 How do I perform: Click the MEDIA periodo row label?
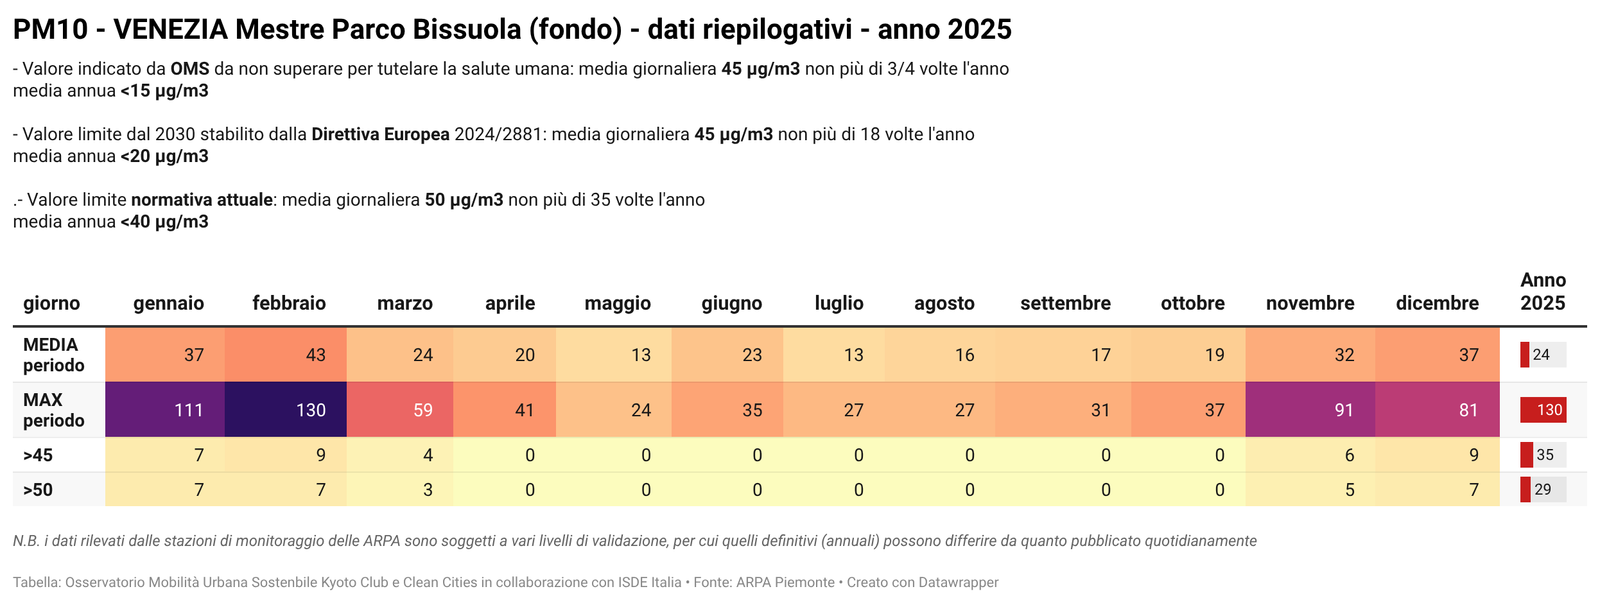(54, 355)
